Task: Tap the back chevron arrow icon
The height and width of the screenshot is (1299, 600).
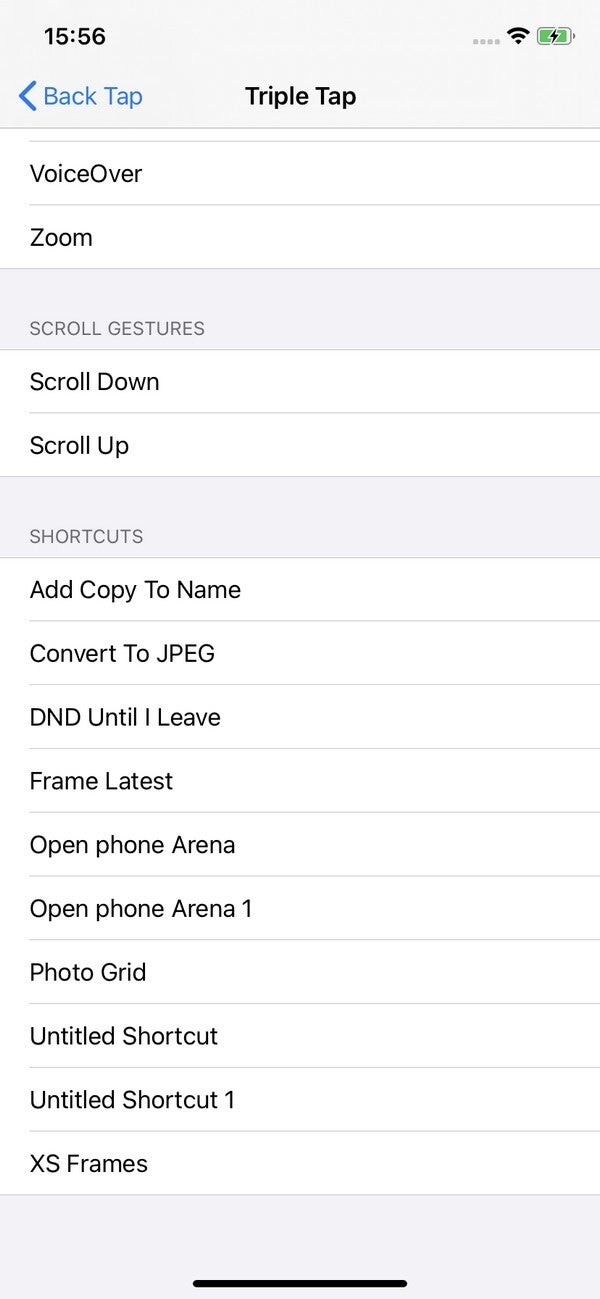Action: [x=28, y=96]
